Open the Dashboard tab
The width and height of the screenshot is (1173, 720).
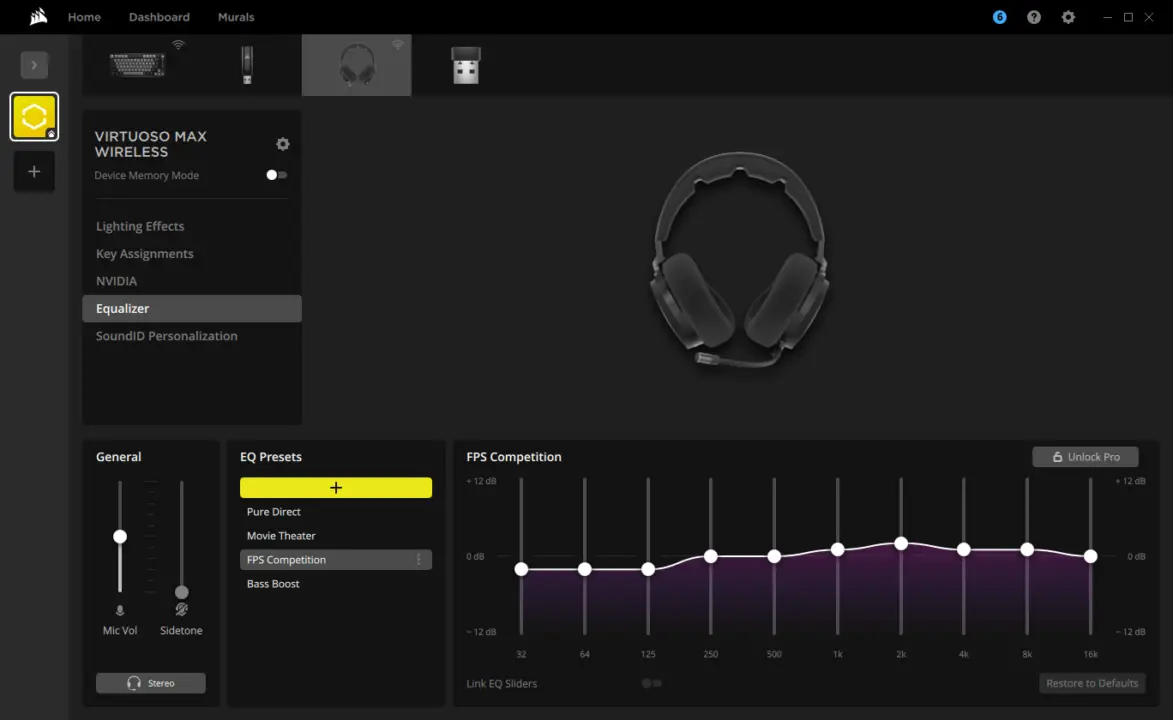159,17
